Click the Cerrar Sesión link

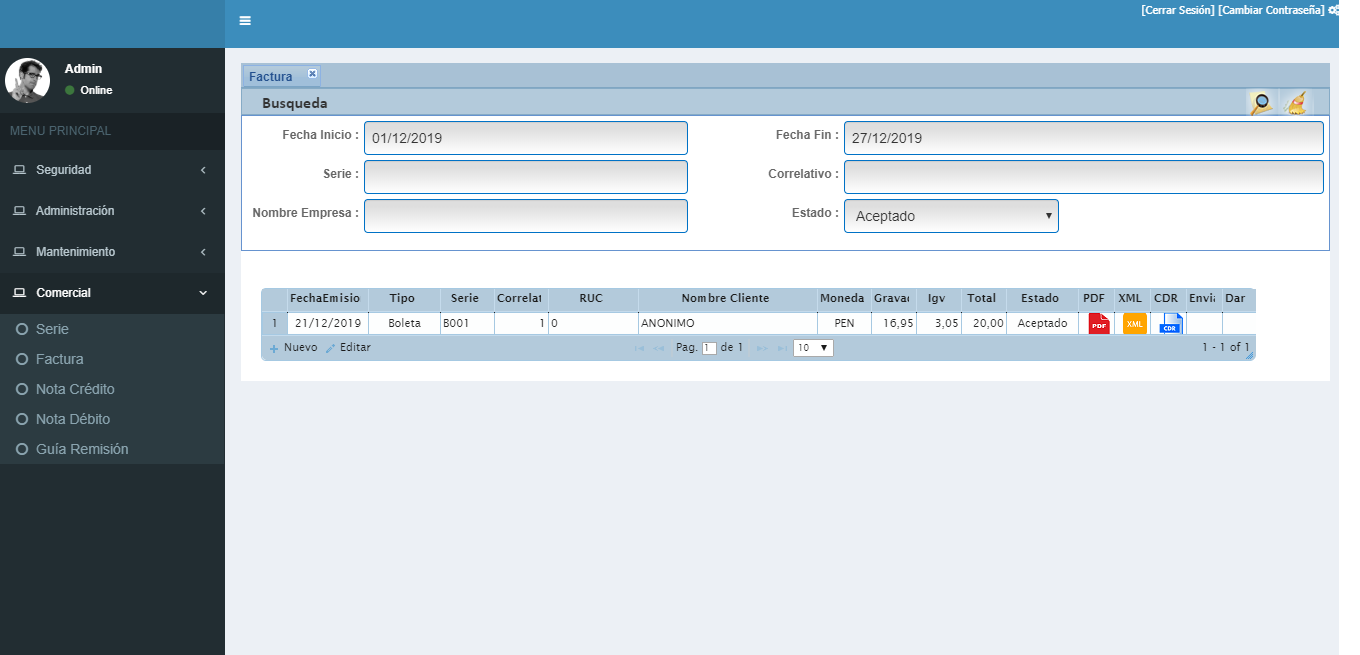[x=1178, y=9]
